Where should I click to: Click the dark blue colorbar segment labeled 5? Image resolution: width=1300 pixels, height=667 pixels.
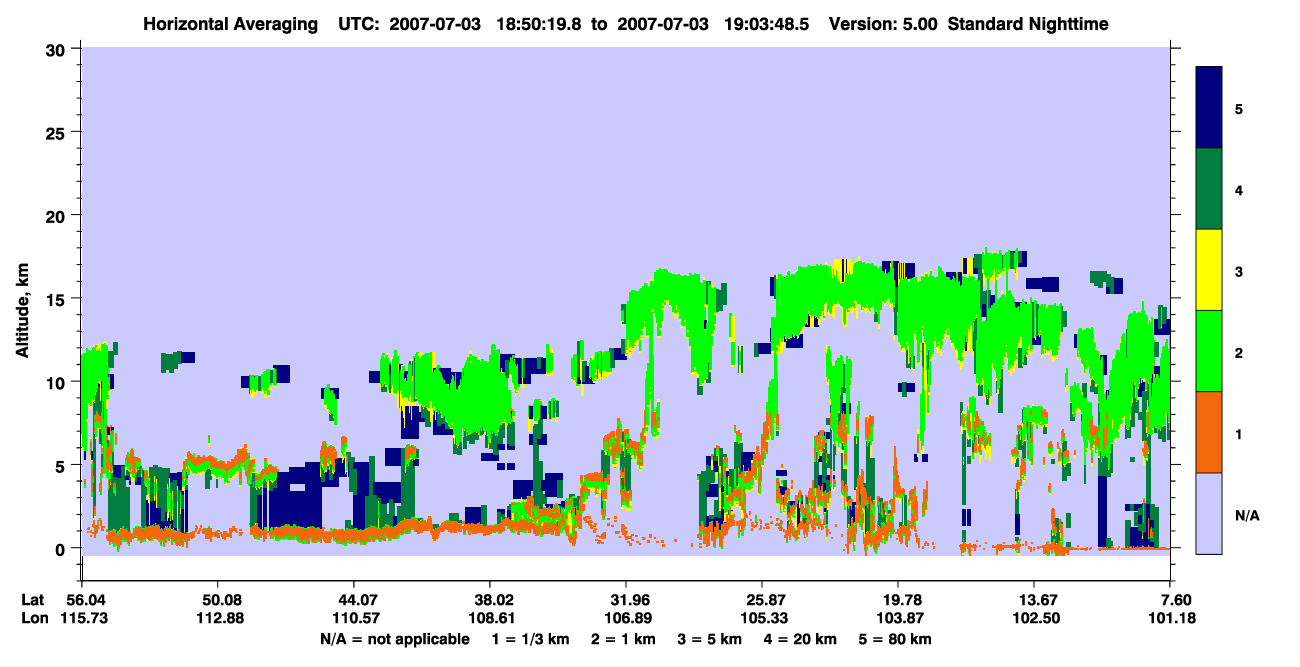point(1209,108)
